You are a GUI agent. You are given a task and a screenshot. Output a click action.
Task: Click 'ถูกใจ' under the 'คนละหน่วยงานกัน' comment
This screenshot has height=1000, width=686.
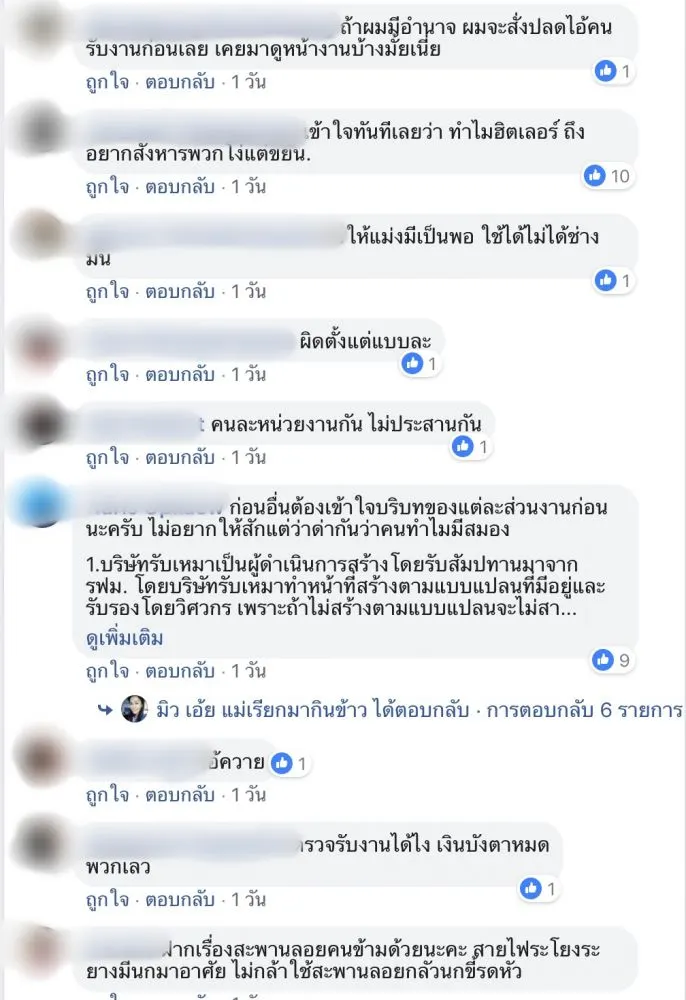pos(107,457)
